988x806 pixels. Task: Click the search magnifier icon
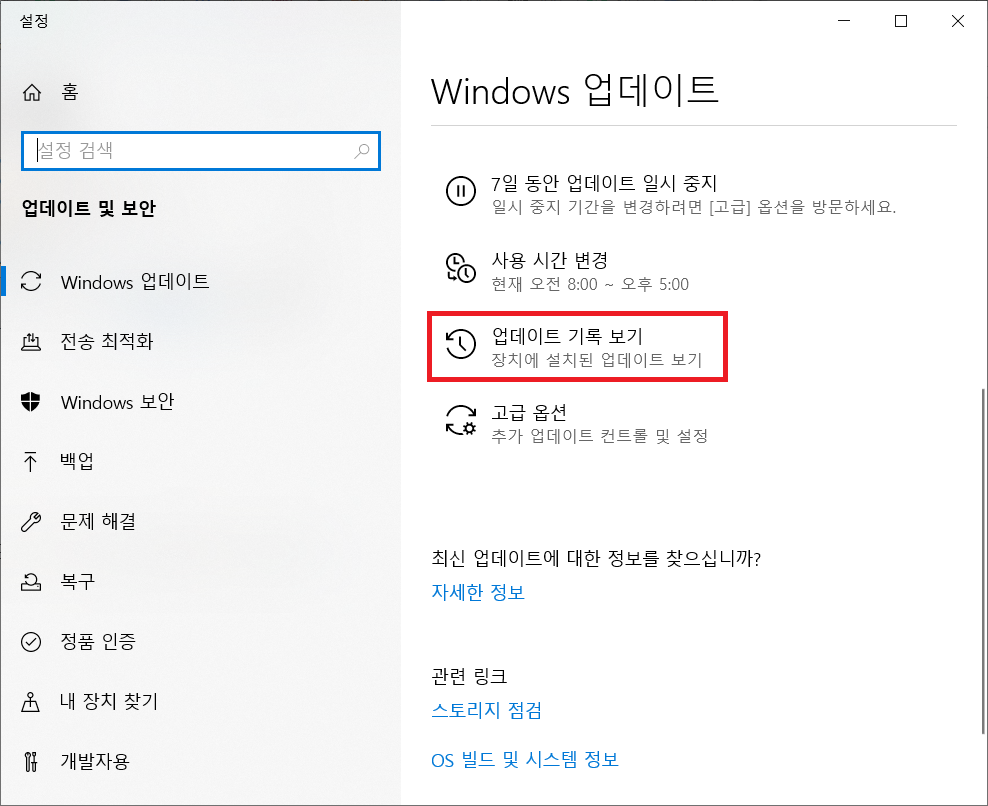[362, 151]
